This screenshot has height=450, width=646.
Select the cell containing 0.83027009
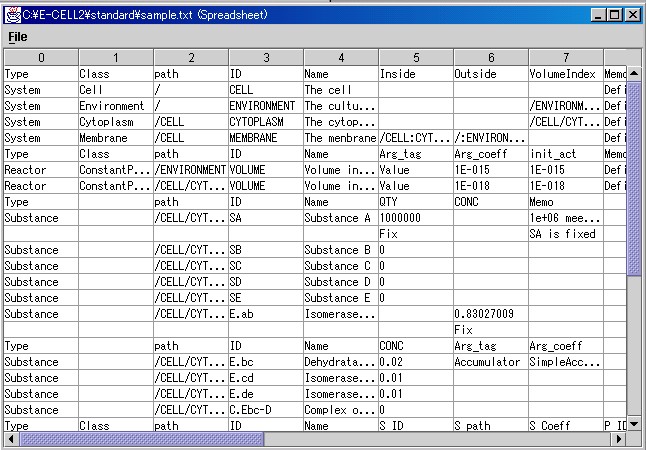click(x=490, y=314)
